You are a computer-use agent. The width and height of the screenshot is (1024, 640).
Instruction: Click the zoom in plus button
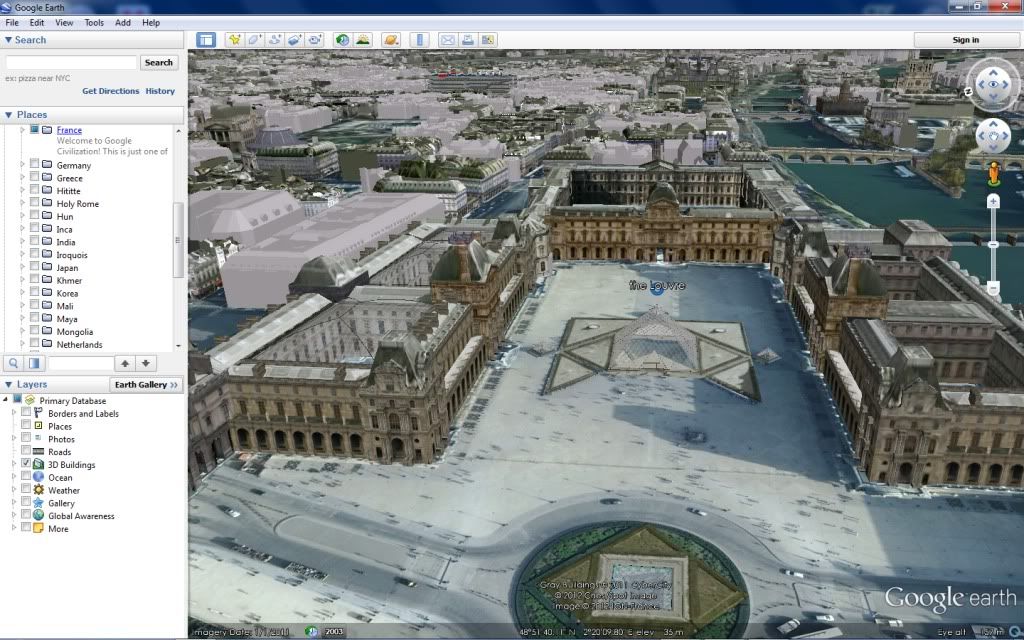tap(993, 202)
